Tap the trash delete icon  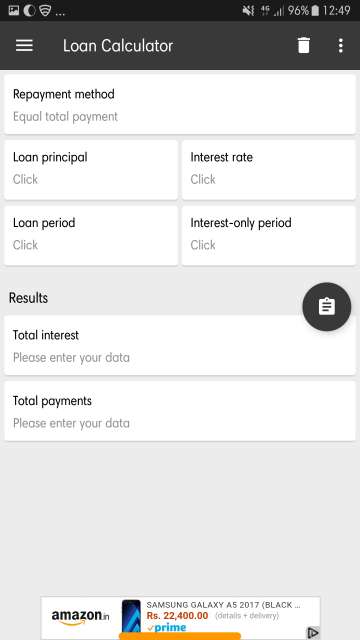[304, 45]
